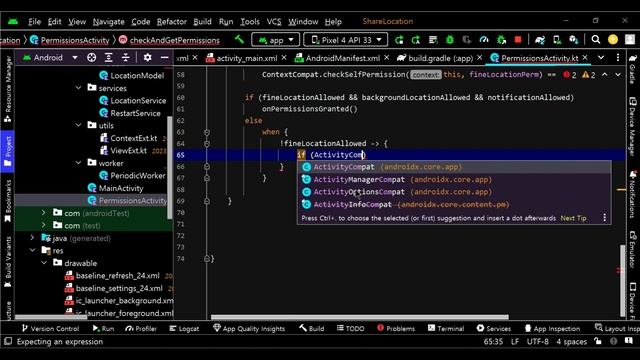
Task: Click the Profile app gauge icon
Action: 484,40
